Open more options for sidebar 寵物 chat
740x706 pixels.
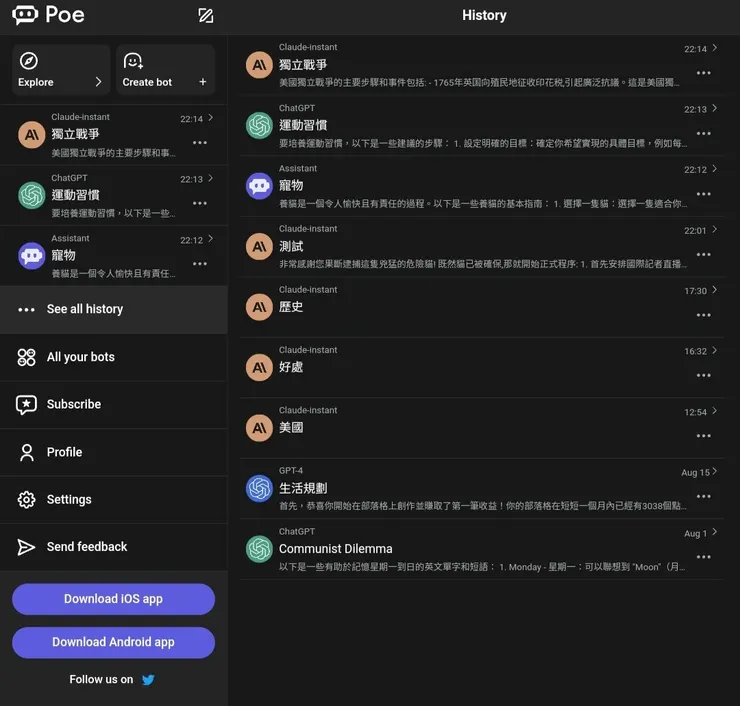pos(200,263)
